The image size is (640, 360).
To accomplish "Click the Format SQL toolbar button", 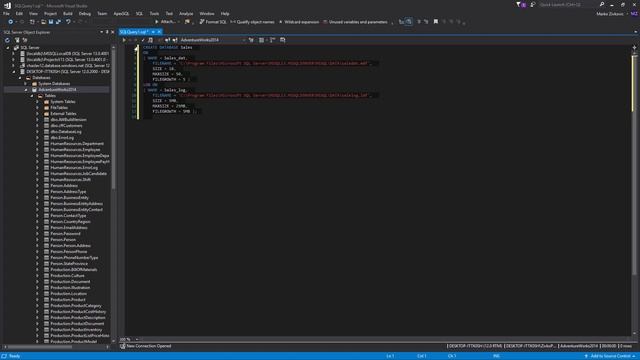I will [x=213, y=22].
